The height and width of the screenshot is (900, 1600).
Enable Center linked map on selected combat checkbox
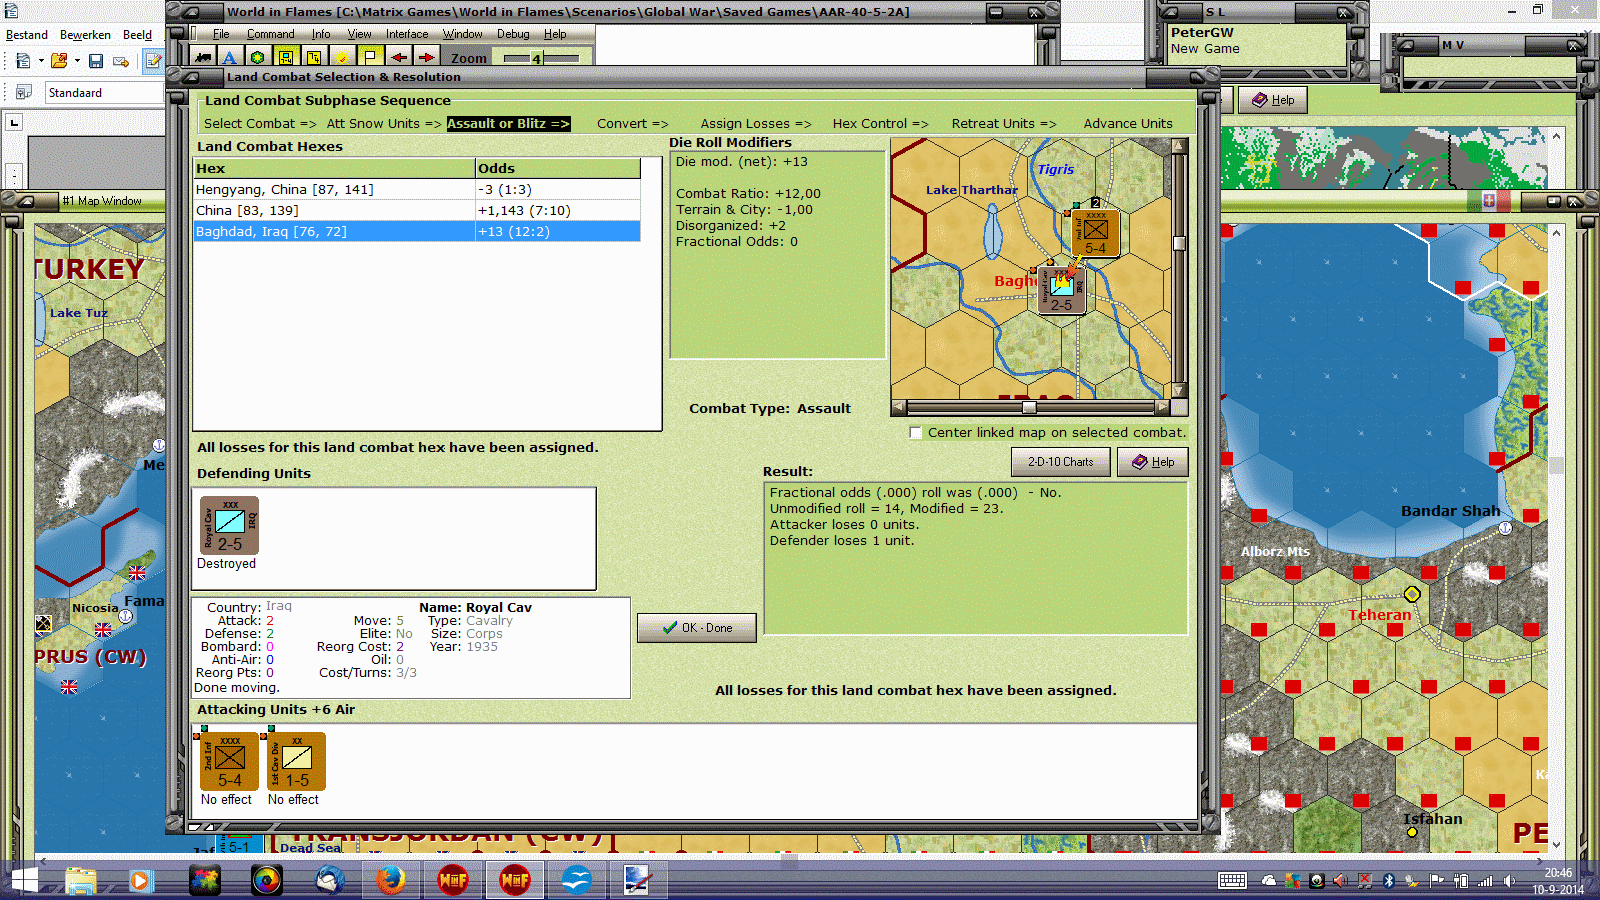point(915,433)
